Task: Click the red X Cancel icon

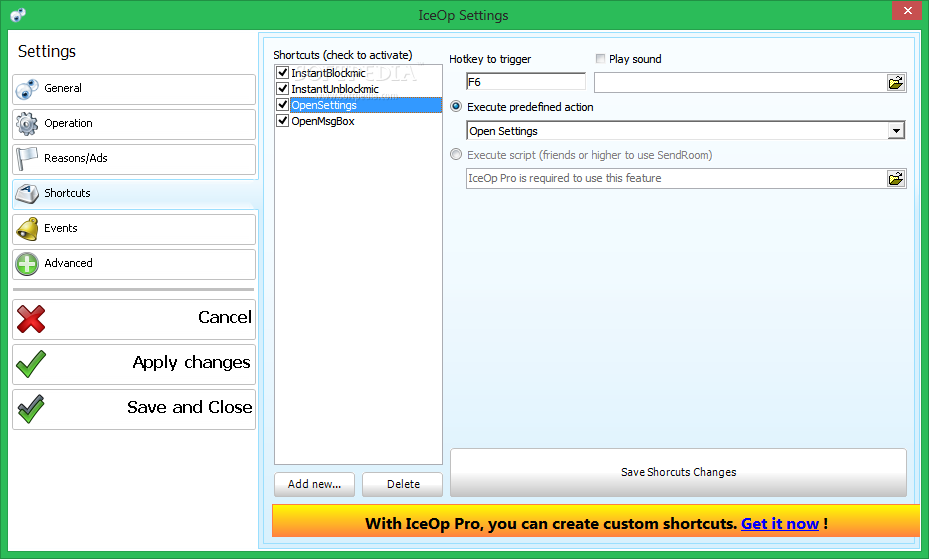Action: coord(31,319)
